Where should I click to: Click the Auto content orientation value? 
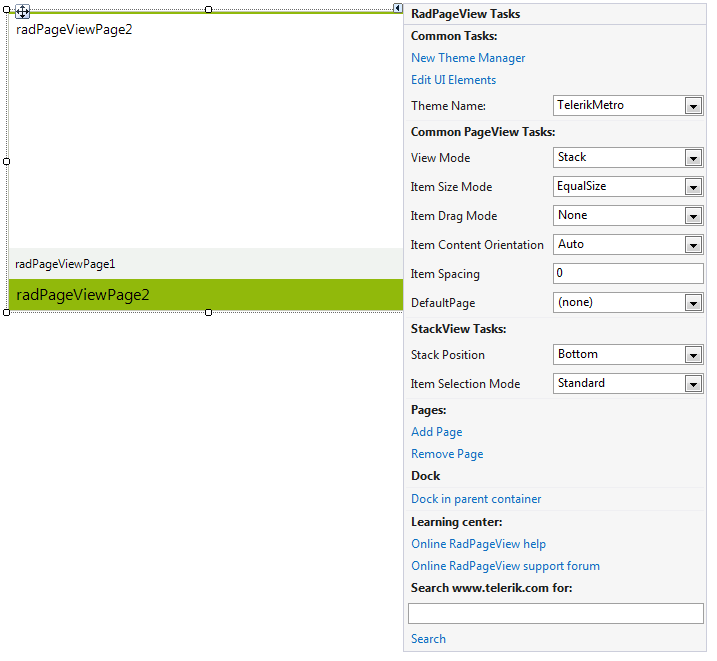tap(570, 244)
